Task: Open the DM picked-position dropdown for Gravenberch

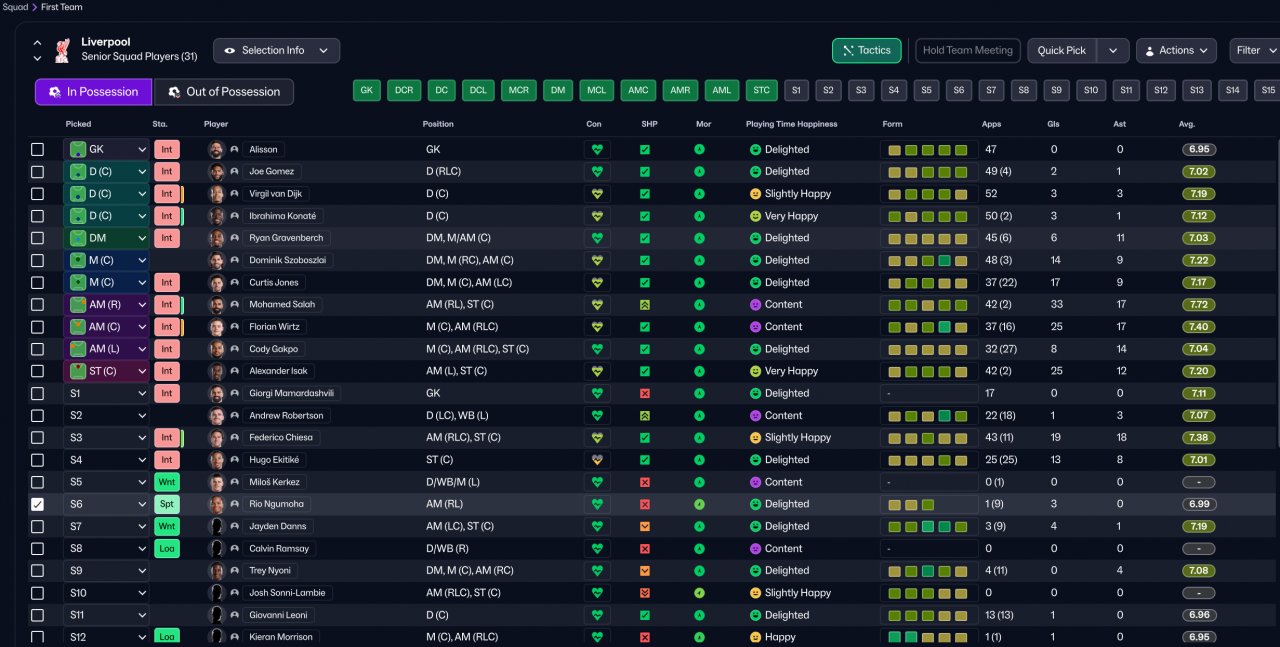Action: [x=107, y=238]
